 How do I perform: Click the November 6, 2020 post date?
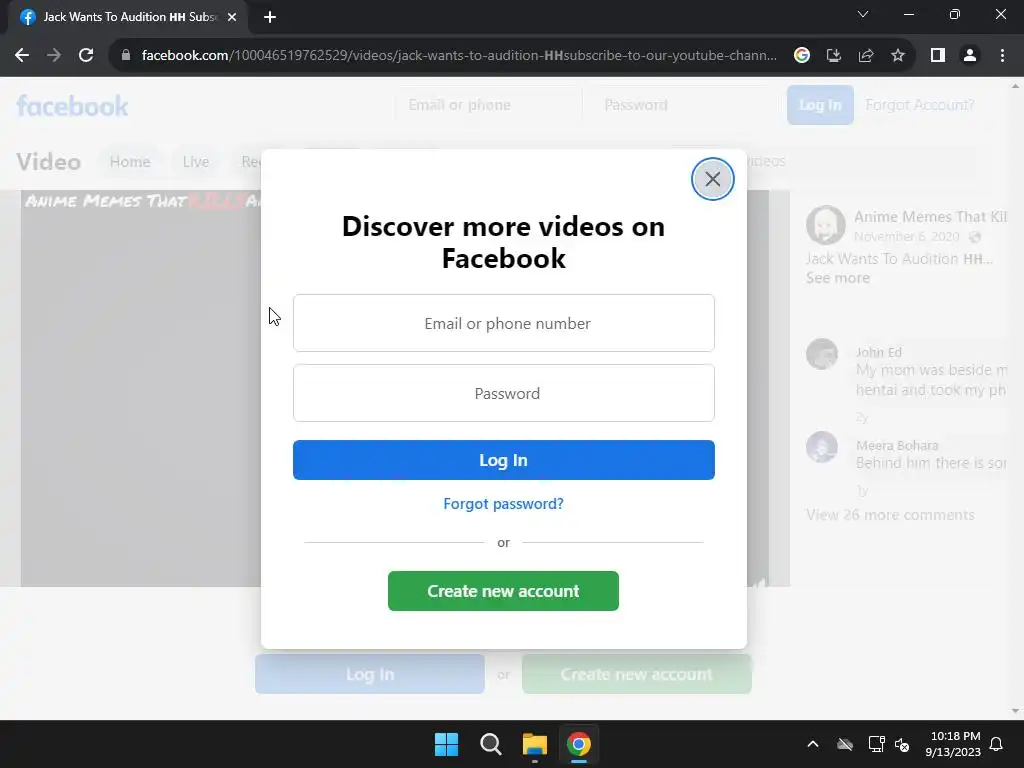point(906,236)
